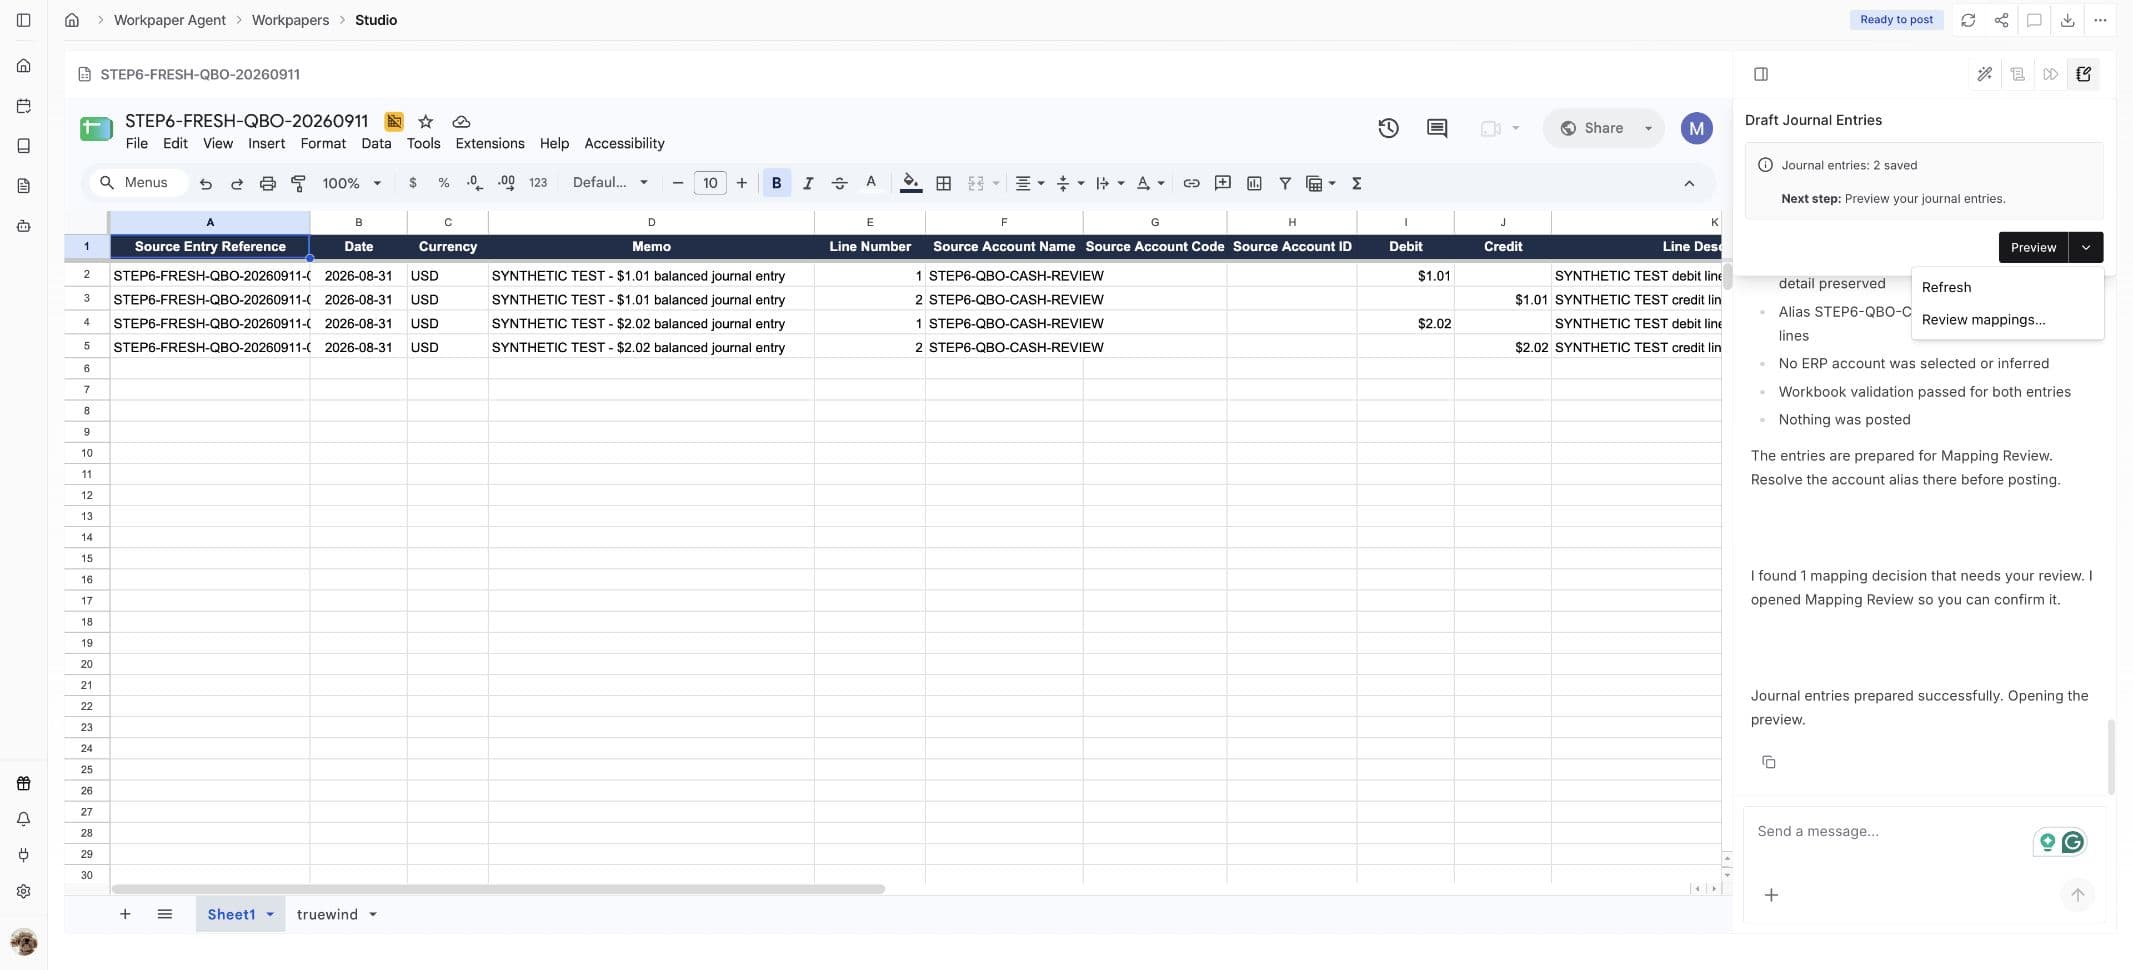Apply italic formatting
This screenshot has width=2133, height=970.
point(808,183)
